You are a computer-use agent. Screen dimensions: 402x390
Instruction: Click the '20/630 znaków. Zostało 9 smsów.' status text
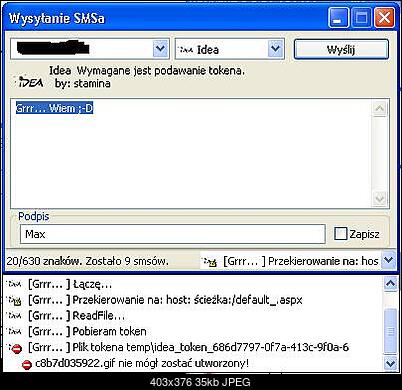88,261
